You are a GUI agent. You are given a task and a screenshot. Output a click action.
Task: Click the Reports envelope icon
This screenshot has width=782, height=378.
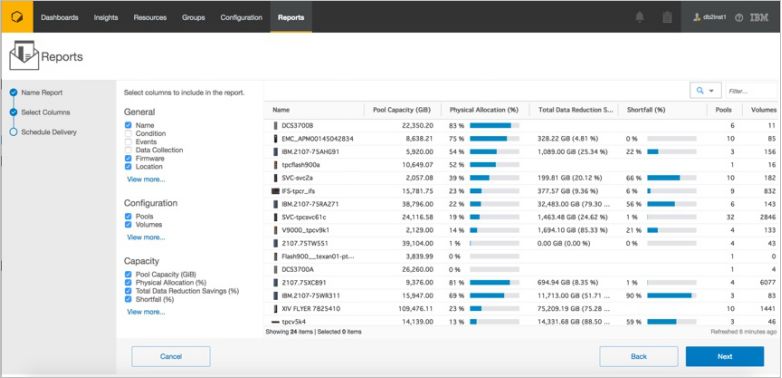pos(23,55)
